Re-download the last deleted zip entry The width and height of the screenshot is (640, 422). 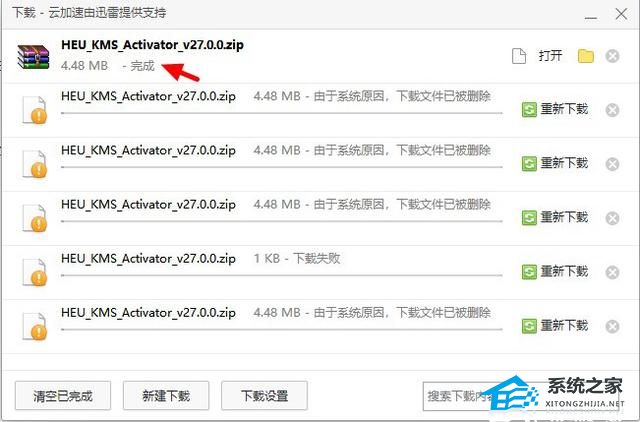(x=555, y=326)
